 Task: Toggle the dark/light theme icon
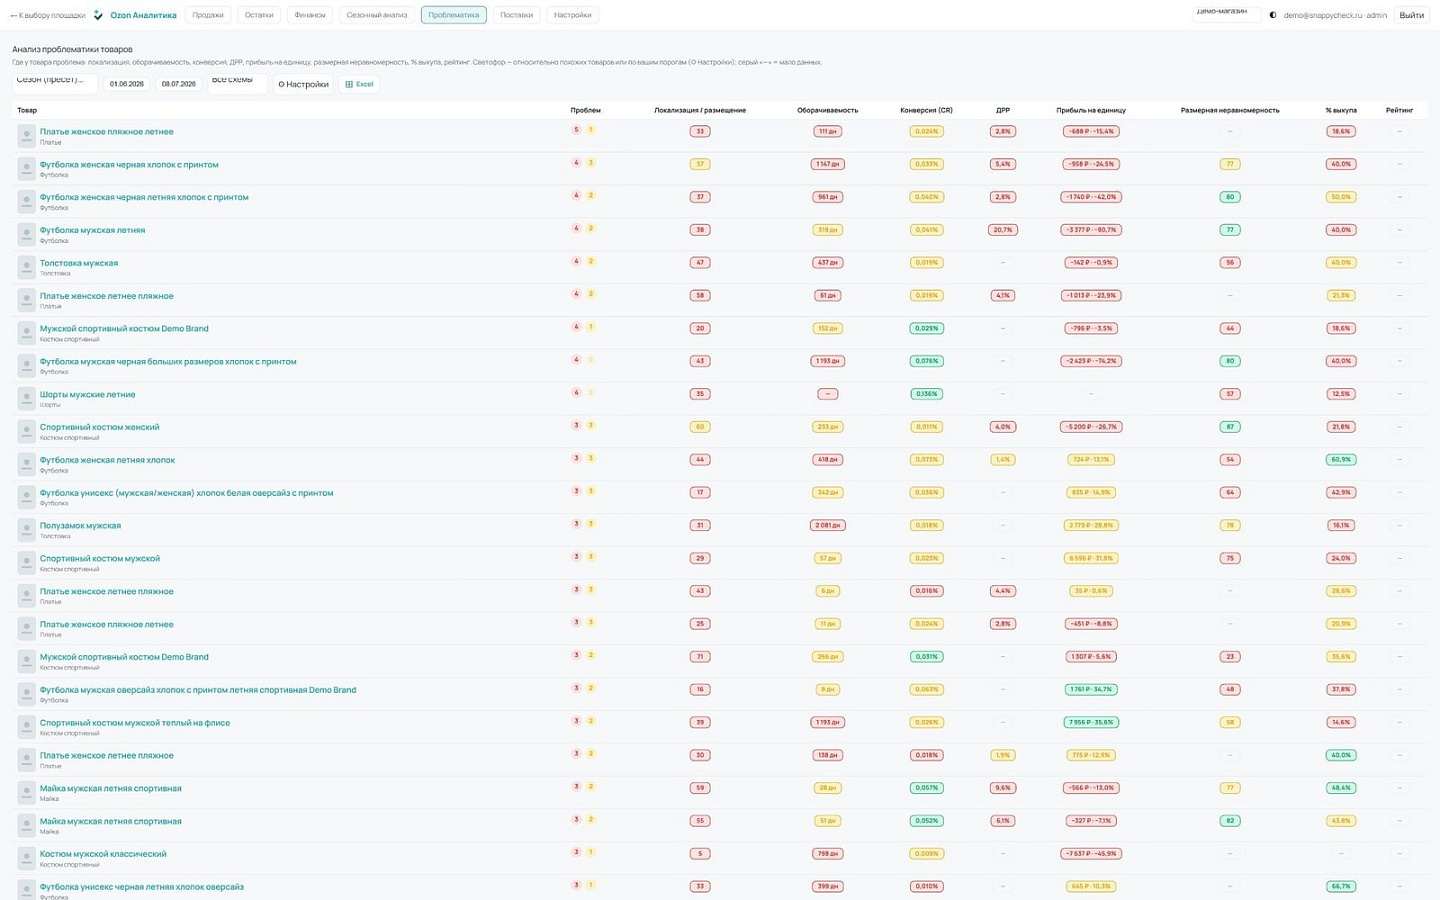point(1273,15)
